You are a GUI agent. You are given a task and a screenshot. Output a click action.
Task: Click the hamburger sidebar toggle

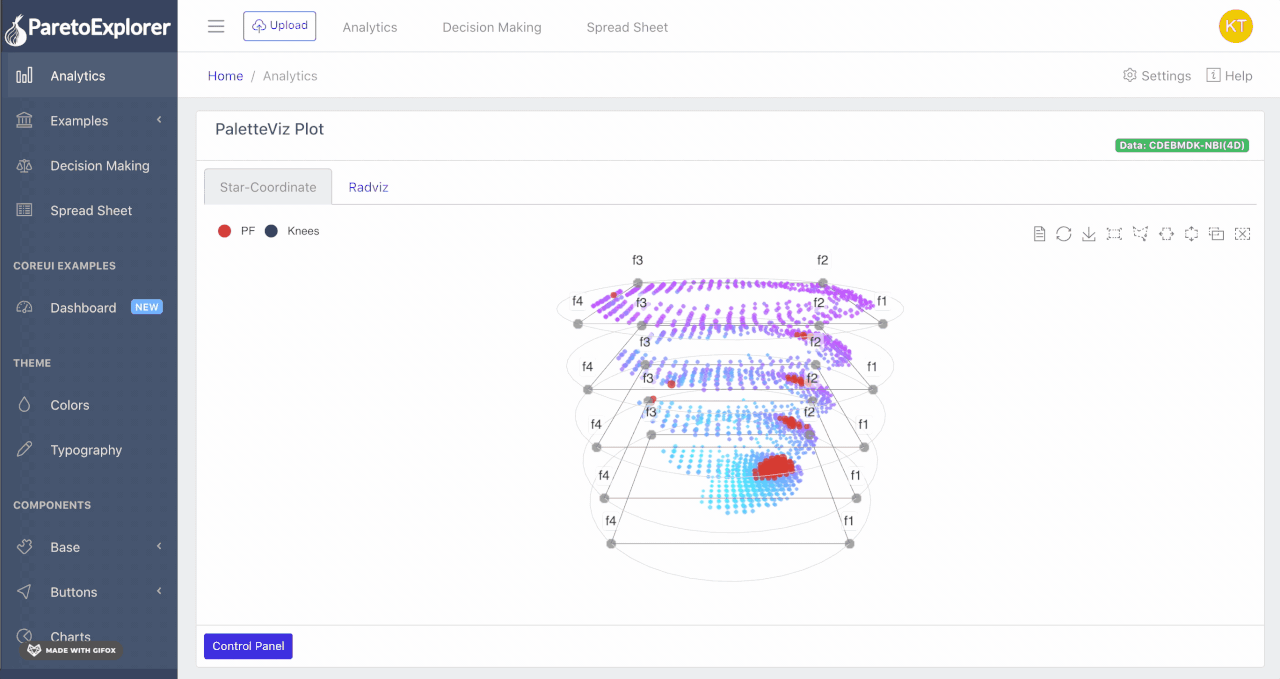coord(216,27)
